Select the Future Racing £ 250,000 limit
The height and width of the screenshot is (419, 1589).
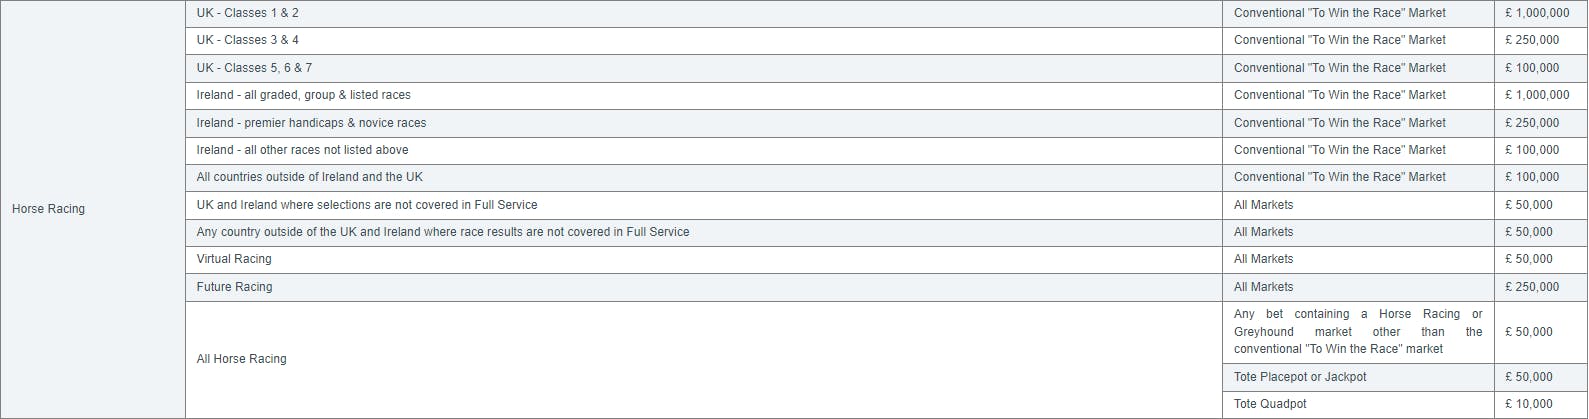tap(1532, 287)
